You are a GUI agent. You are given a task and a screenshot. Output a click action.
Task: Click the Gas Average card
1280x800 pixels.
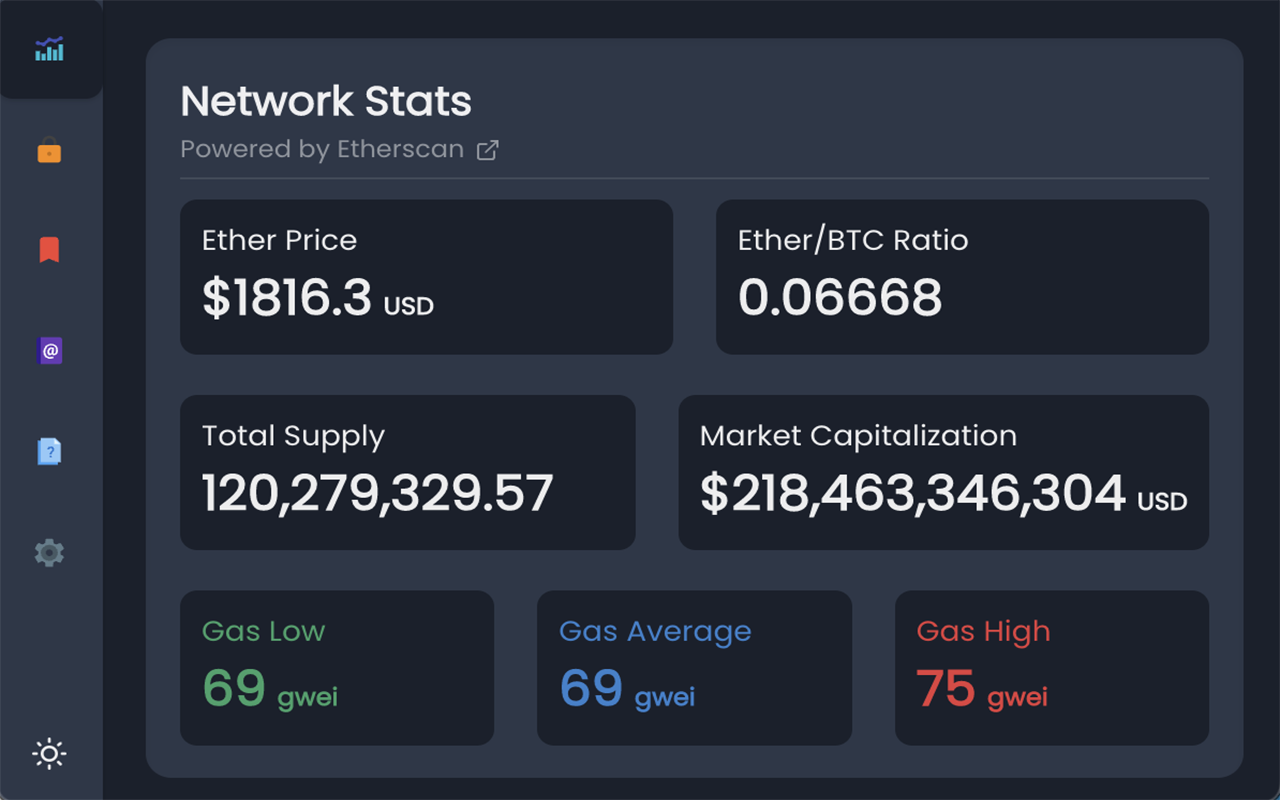tap(694, 668)
